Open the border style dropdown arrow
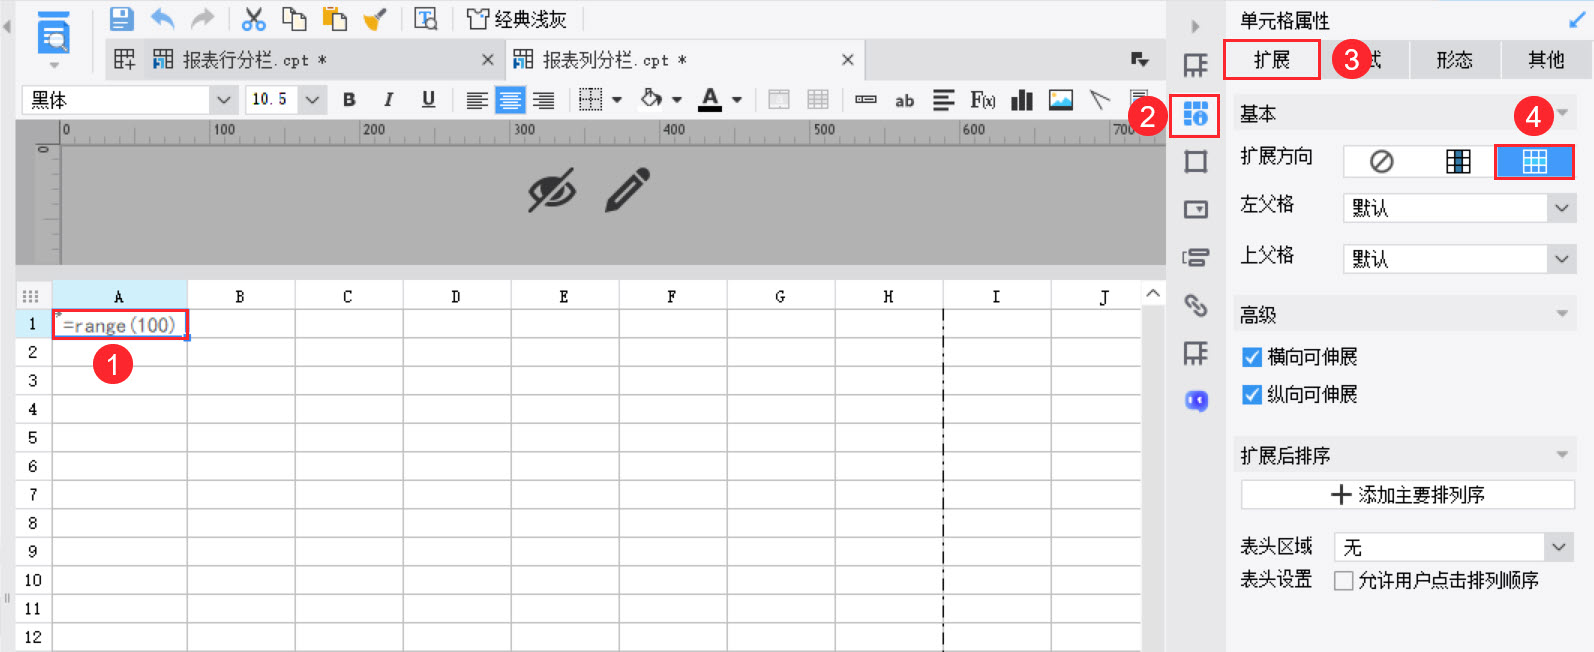Screen dimensions: 1594x652 tap(617, 100)
